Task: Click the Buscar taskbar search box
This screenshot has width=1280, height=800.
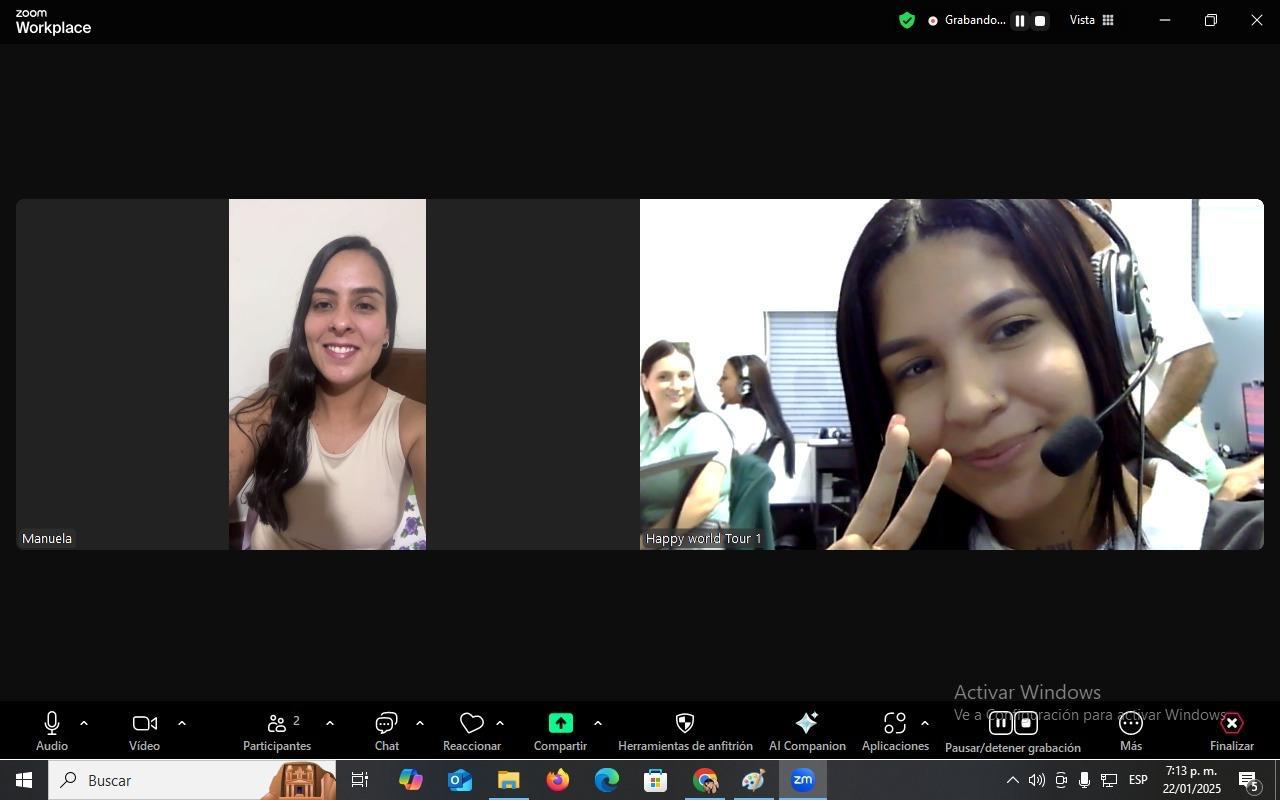Action: click(192, 780)
